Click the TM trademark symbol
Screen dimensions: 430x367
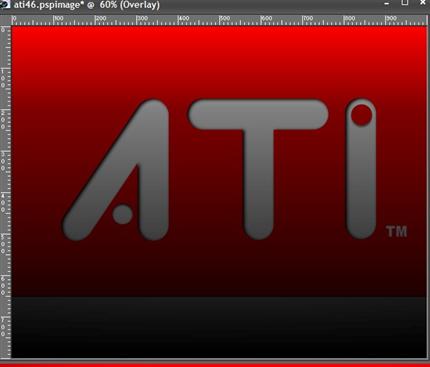pos(397,231)
